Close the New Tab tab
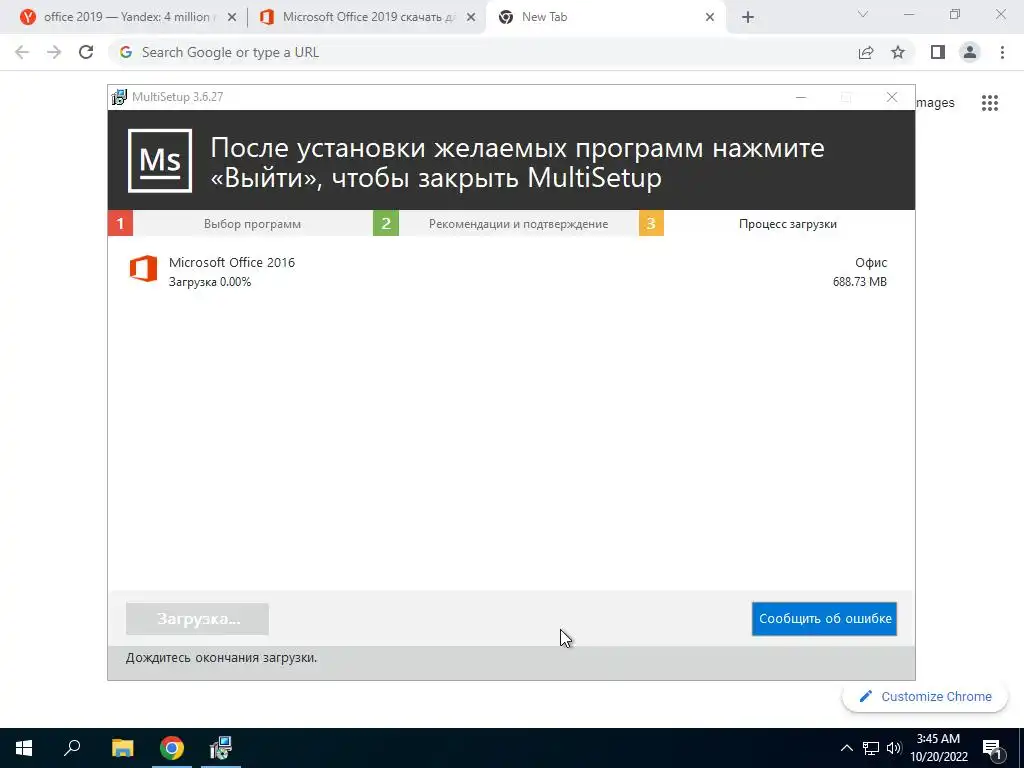 click(710, 18)
